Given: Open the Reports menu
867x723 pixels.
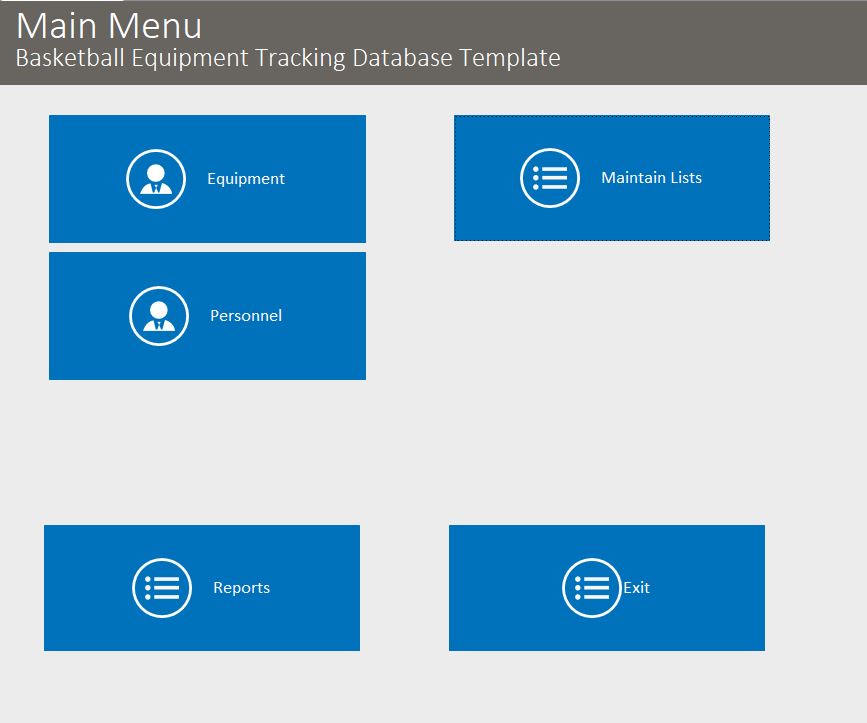Looking at the screenshot, I should coord(202,588).
